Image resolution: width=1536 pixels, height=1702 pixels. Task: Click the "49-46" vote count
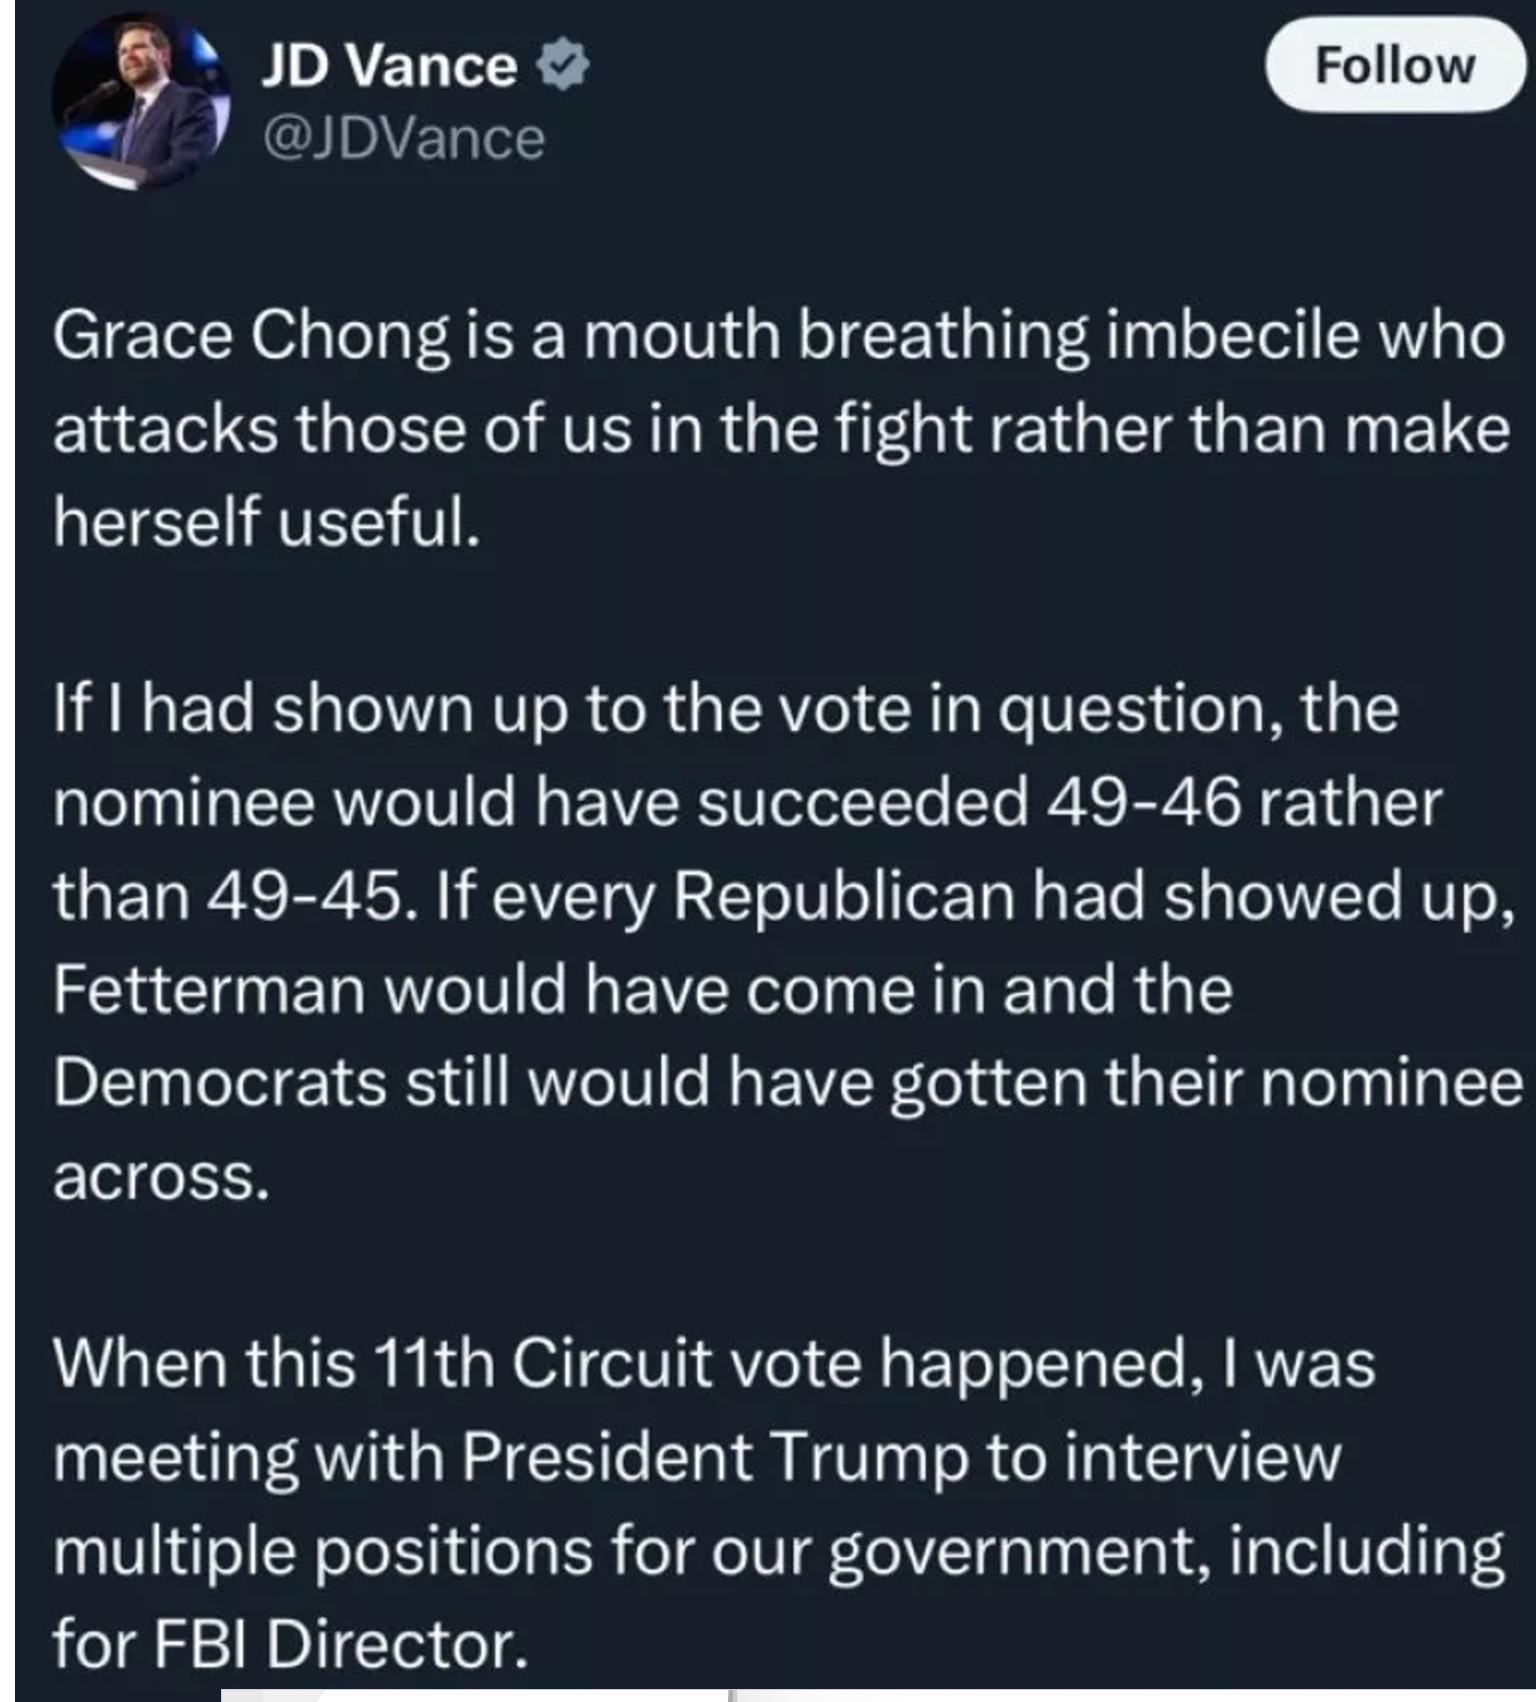[1144, 803]
